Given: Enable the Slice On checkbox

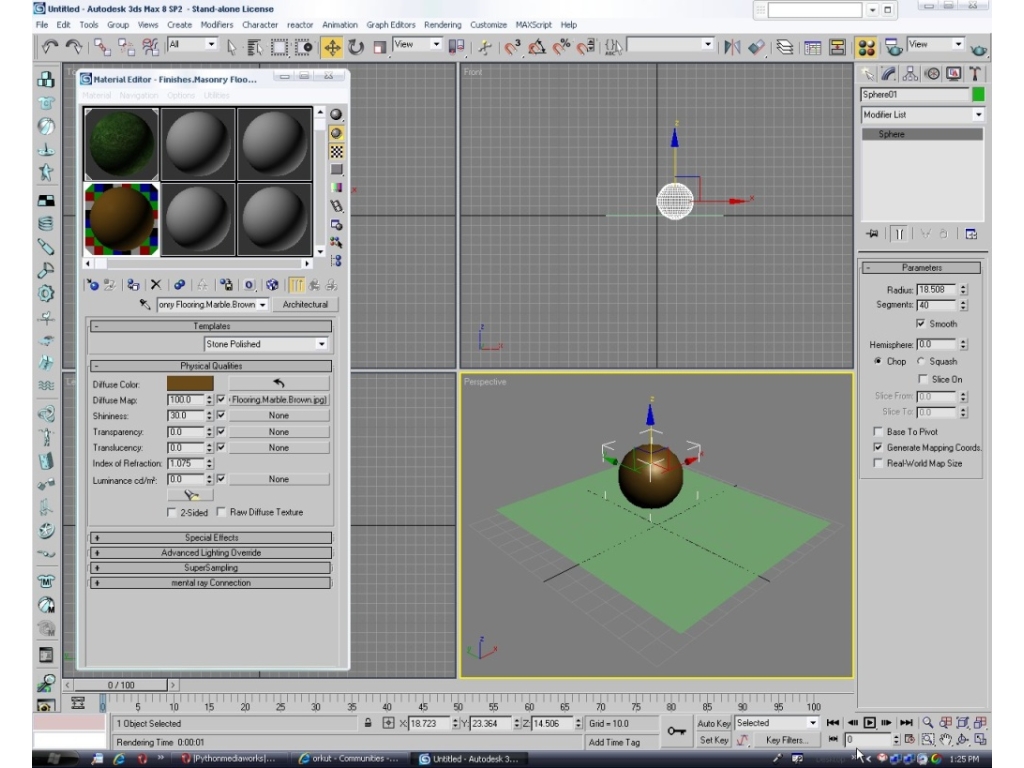Looking at the screenshot, I should tap(923, 379).
